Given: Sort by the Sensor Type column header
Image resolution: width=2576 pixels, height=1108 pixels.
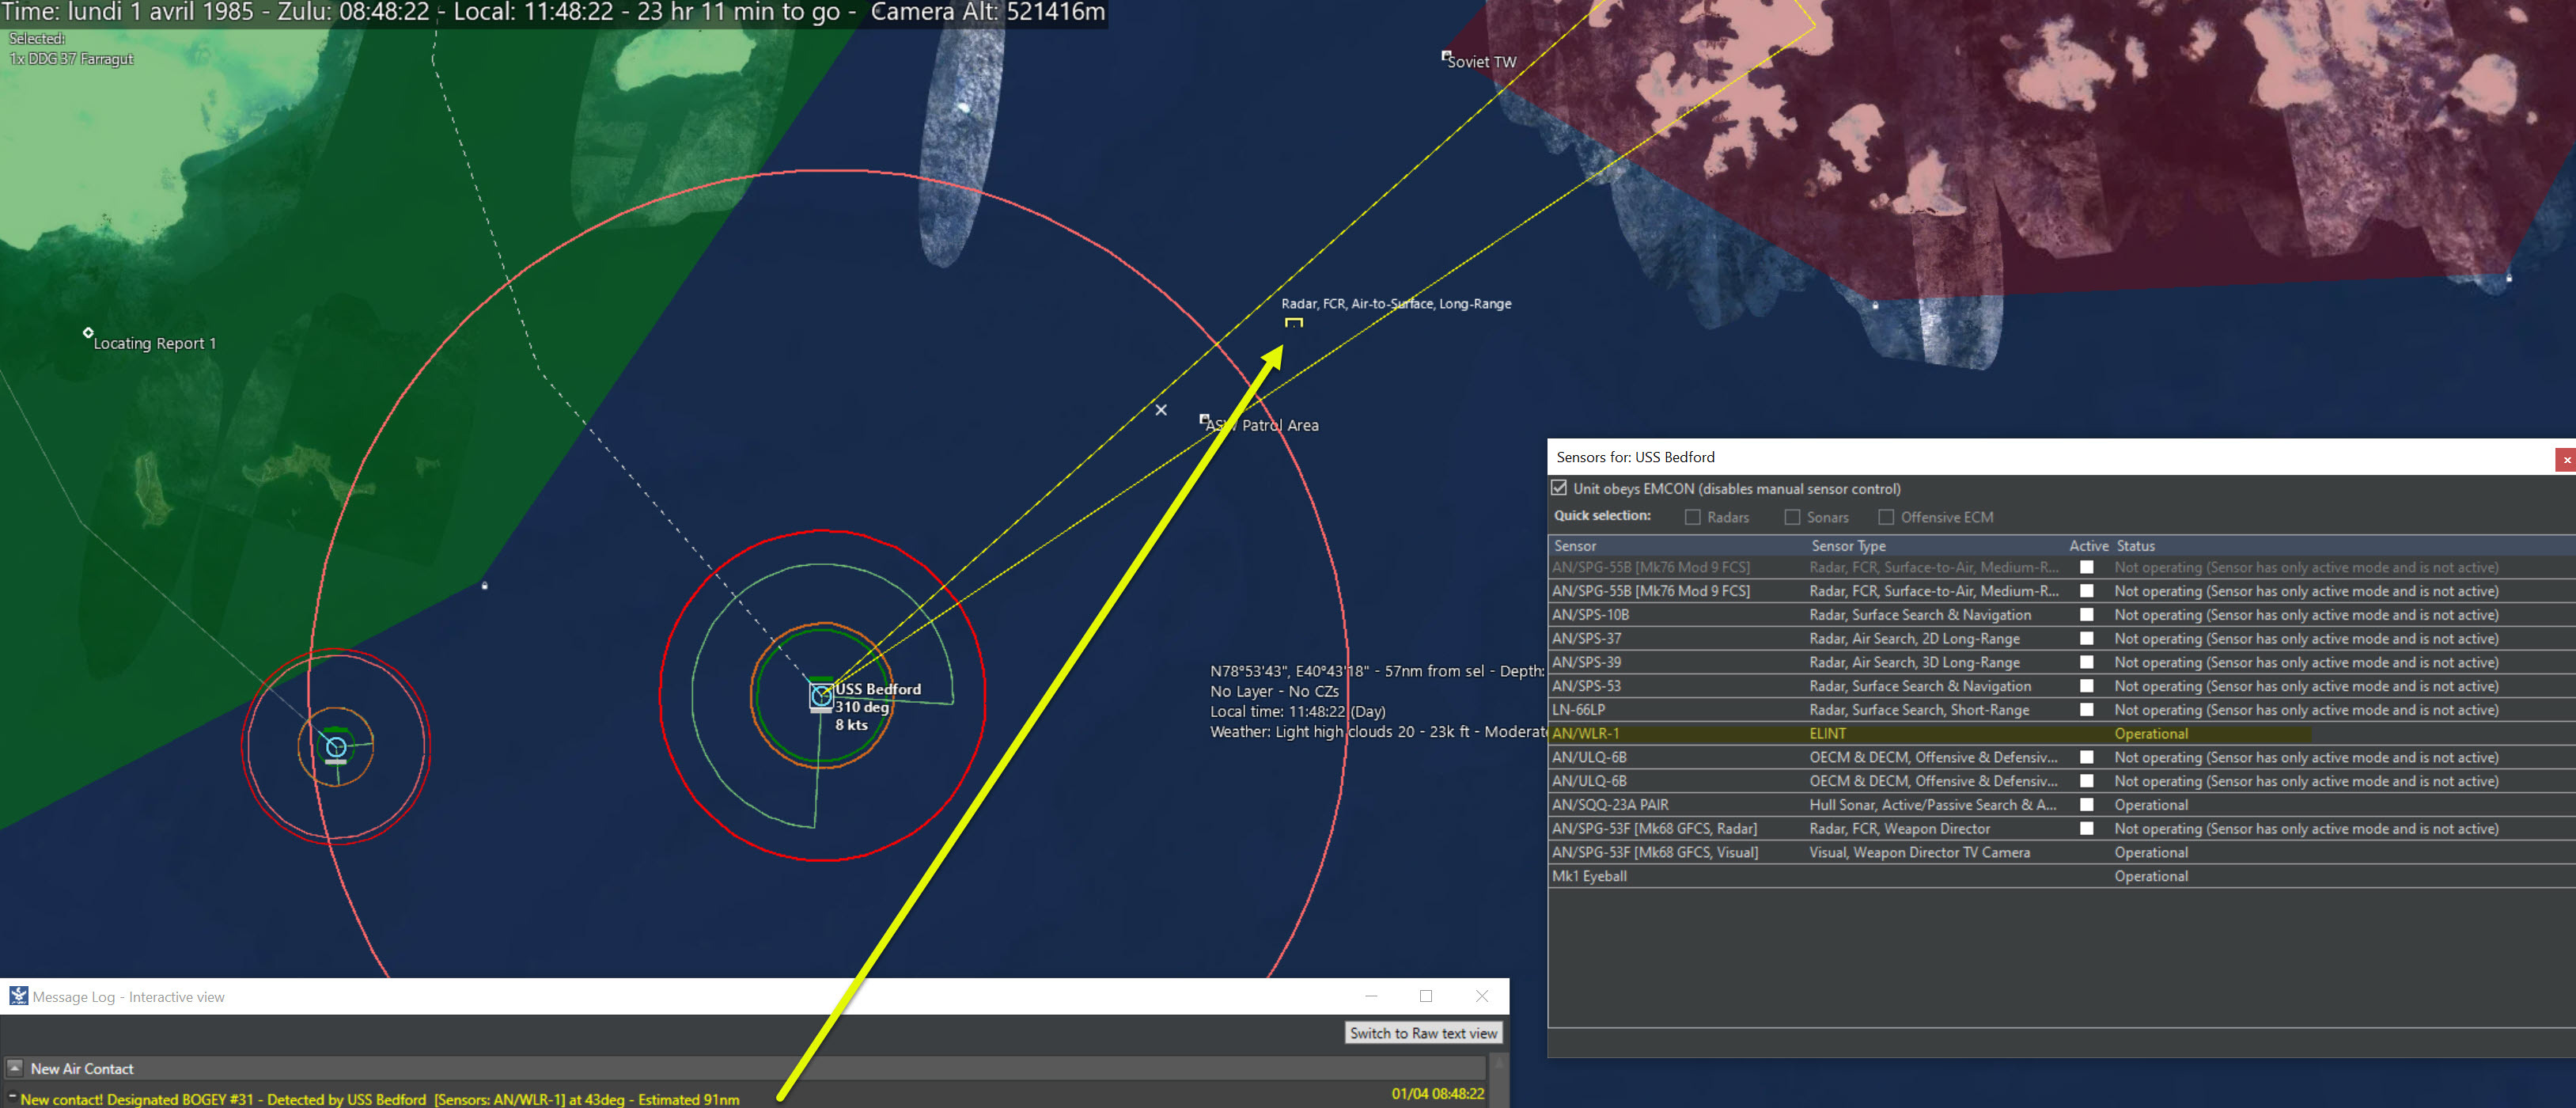Looking at the screenshot, I should tap(1848, 546).
